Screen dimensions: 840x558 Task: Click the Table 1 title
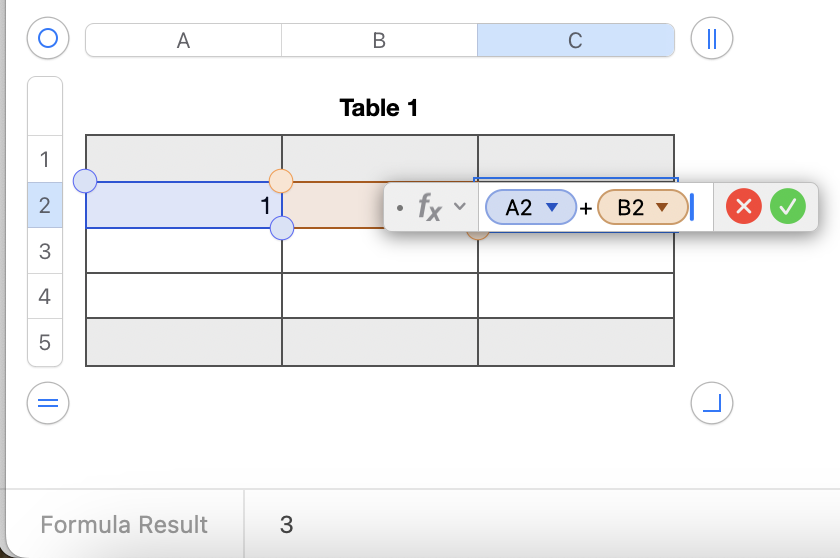click(379, 108)
